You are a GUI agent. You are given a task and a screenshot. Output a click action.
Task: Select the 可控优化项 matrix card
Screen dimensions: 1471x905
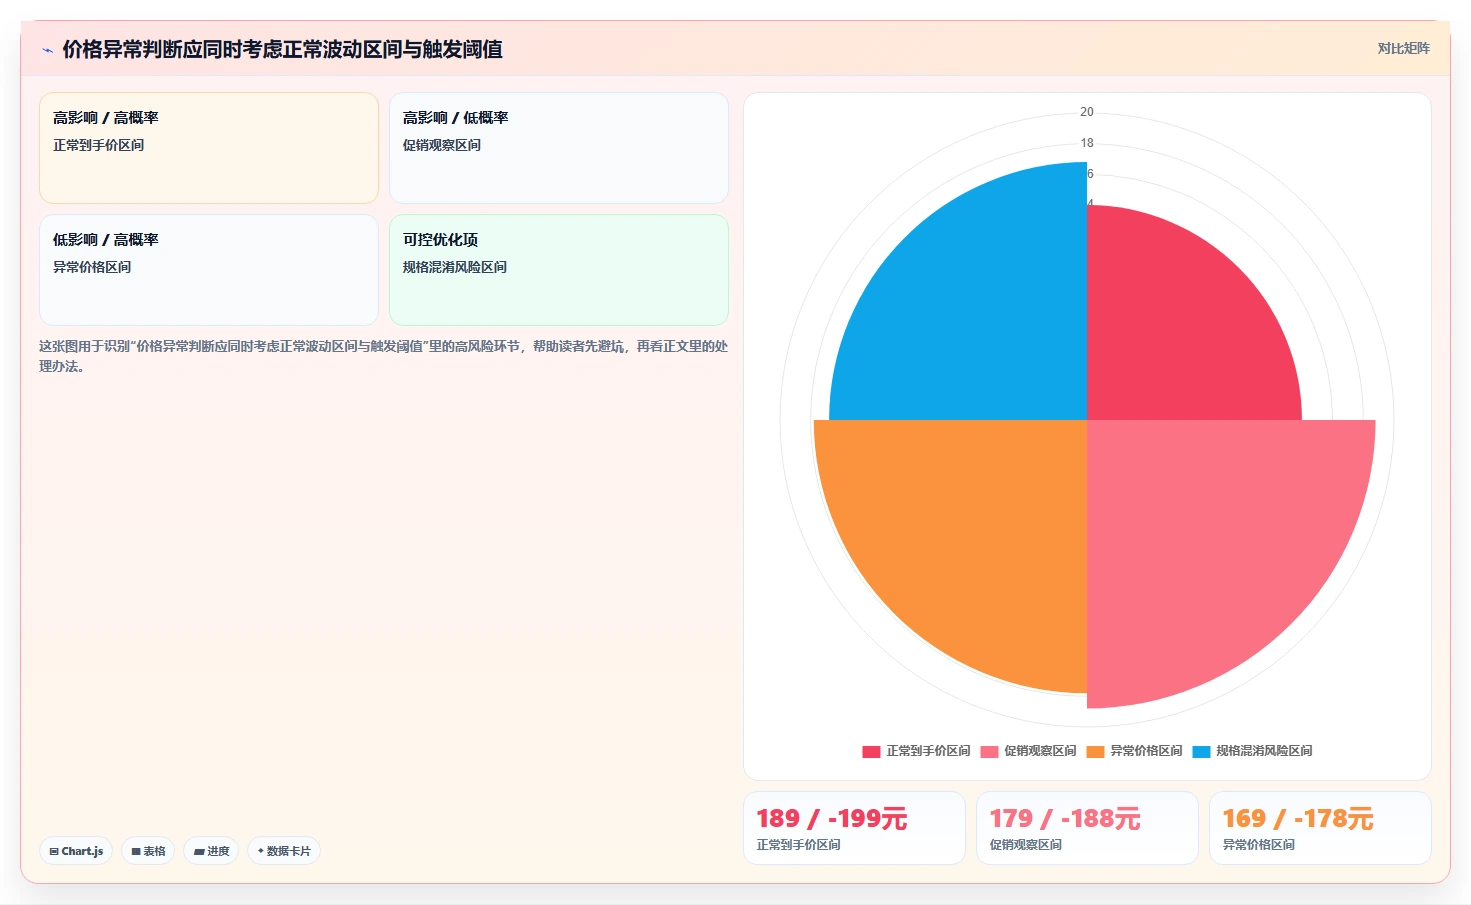(559, 270)
